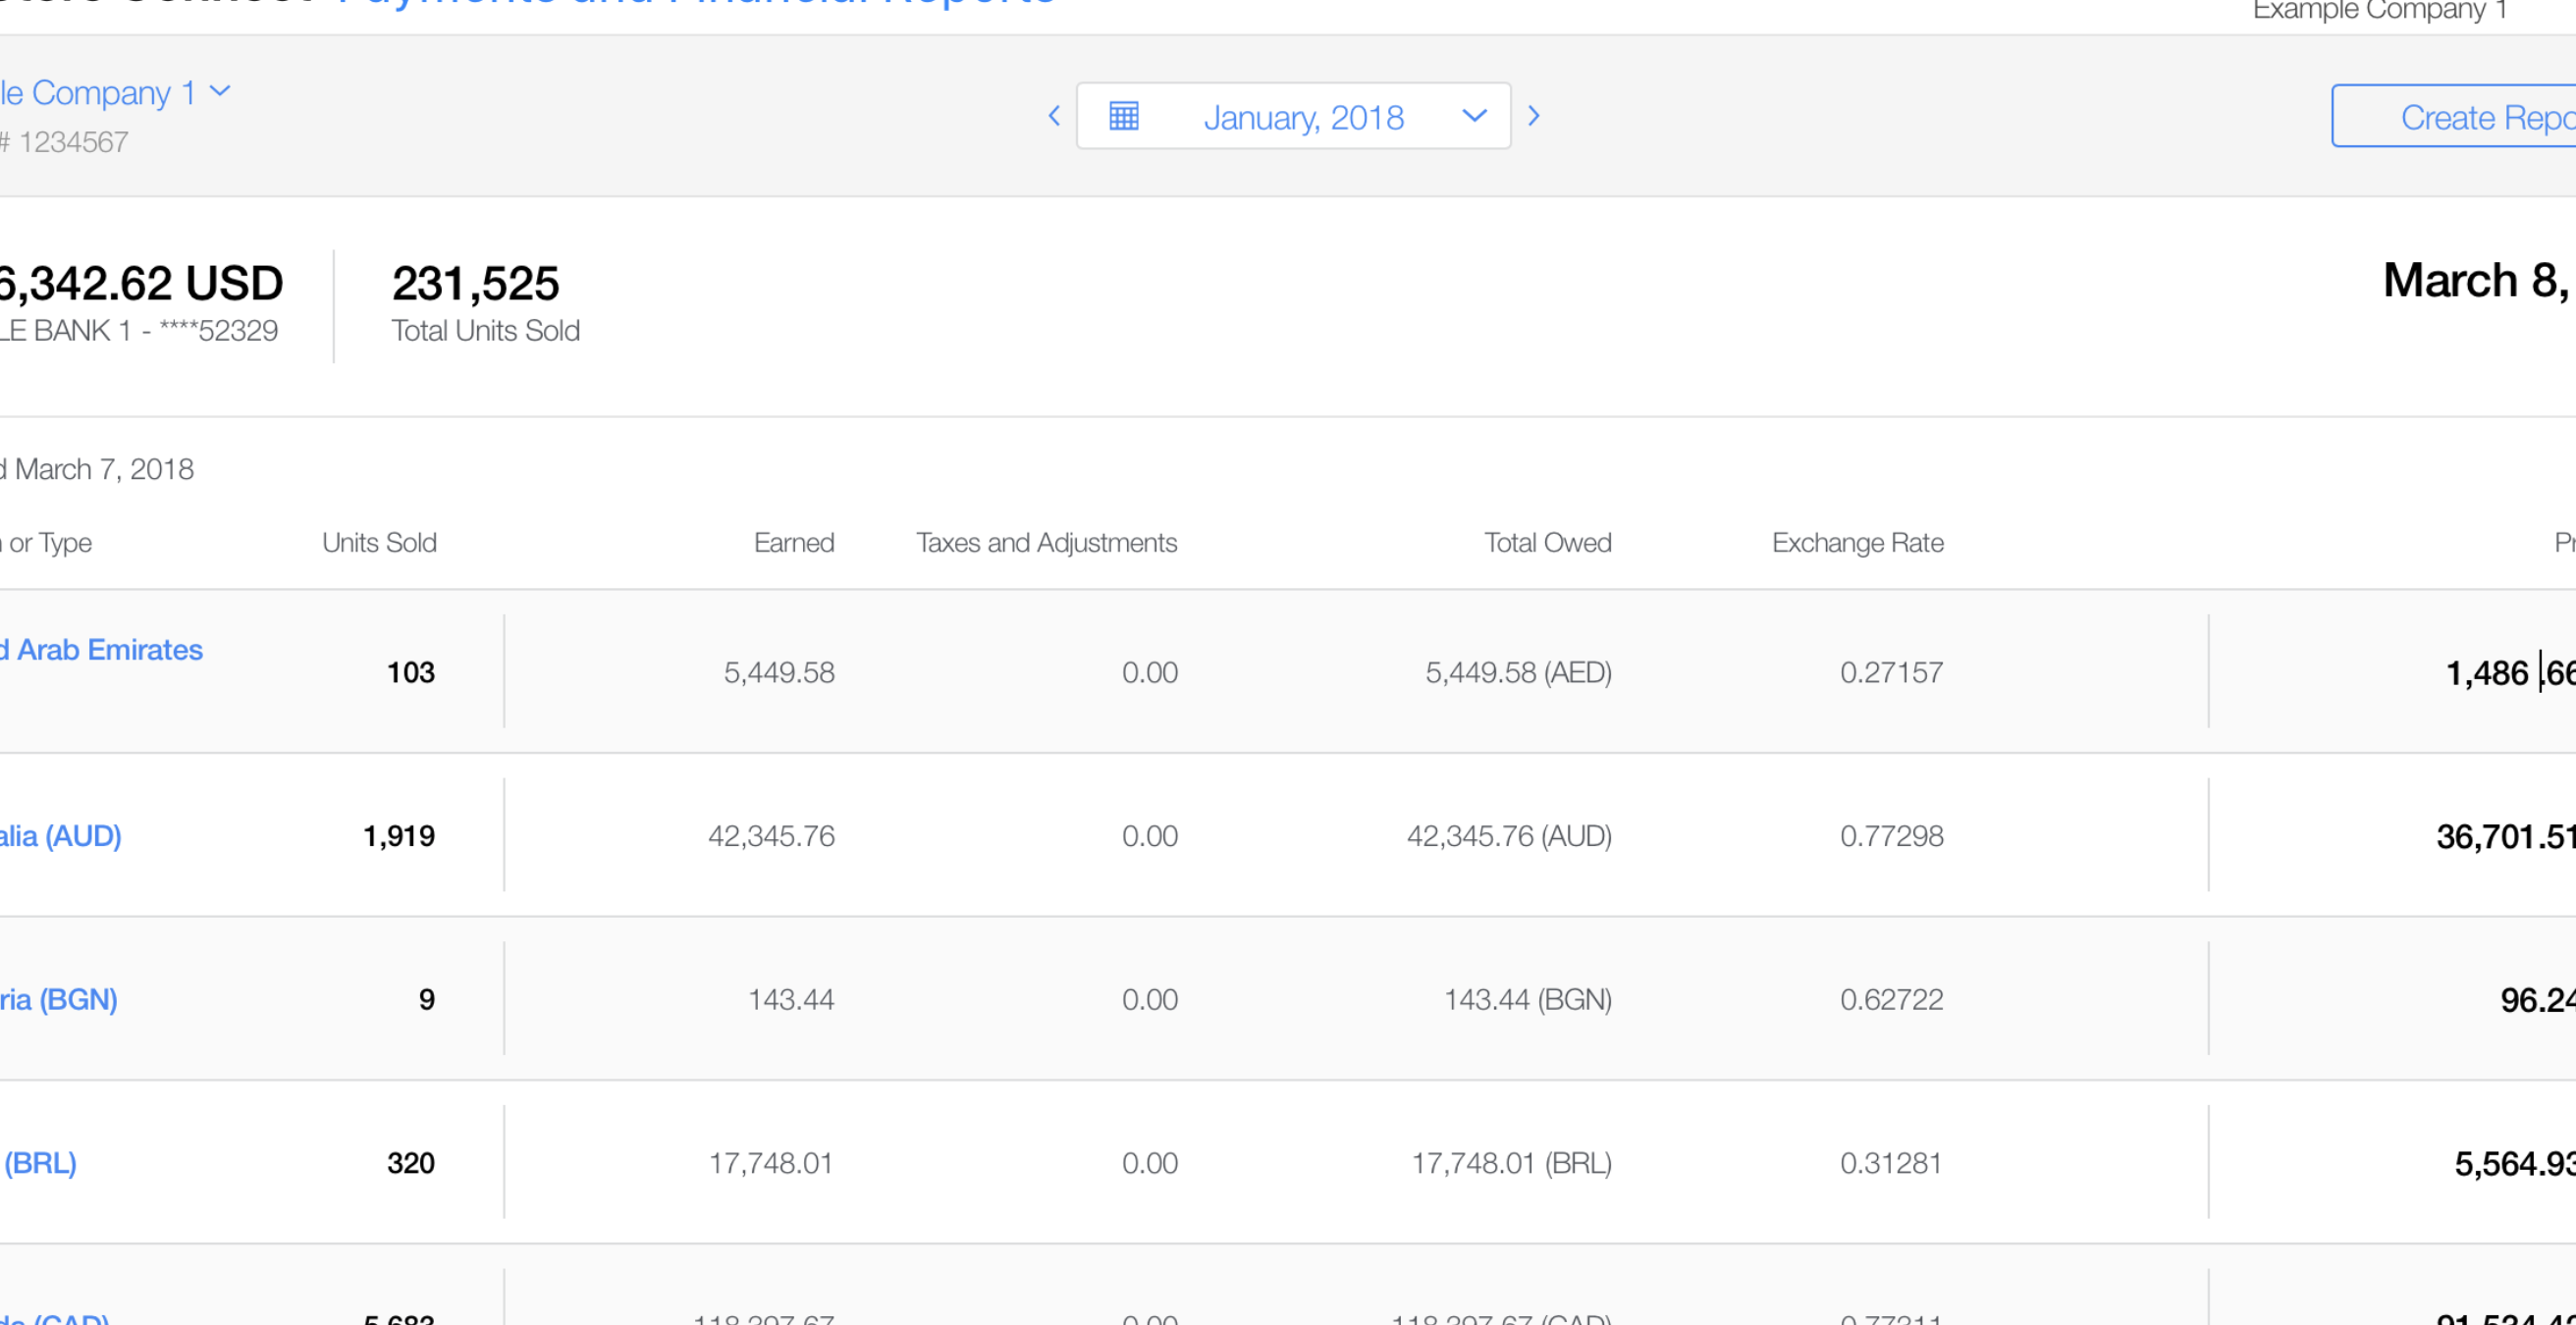Select the Earned value 143.44

(x=791, y=1000)
